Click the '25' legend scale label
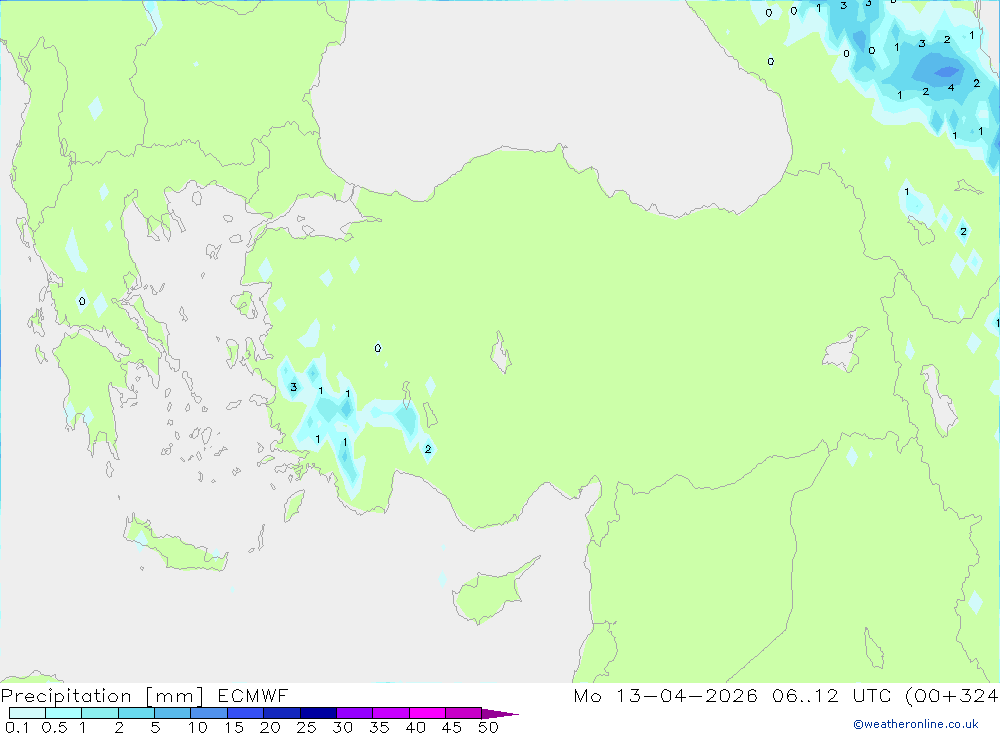 coord(307,727)
